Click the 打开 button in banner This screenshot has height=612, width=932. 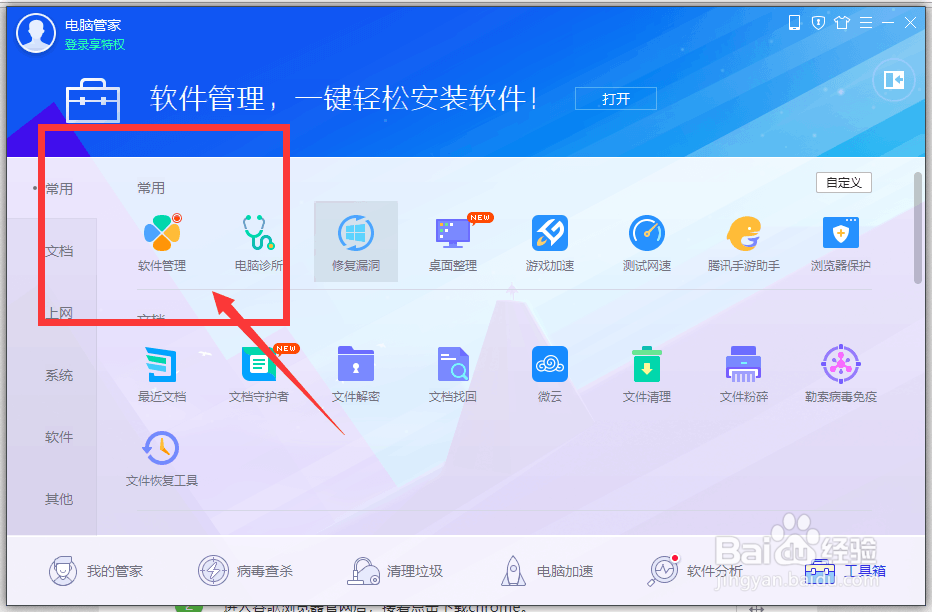pos(616,99)
